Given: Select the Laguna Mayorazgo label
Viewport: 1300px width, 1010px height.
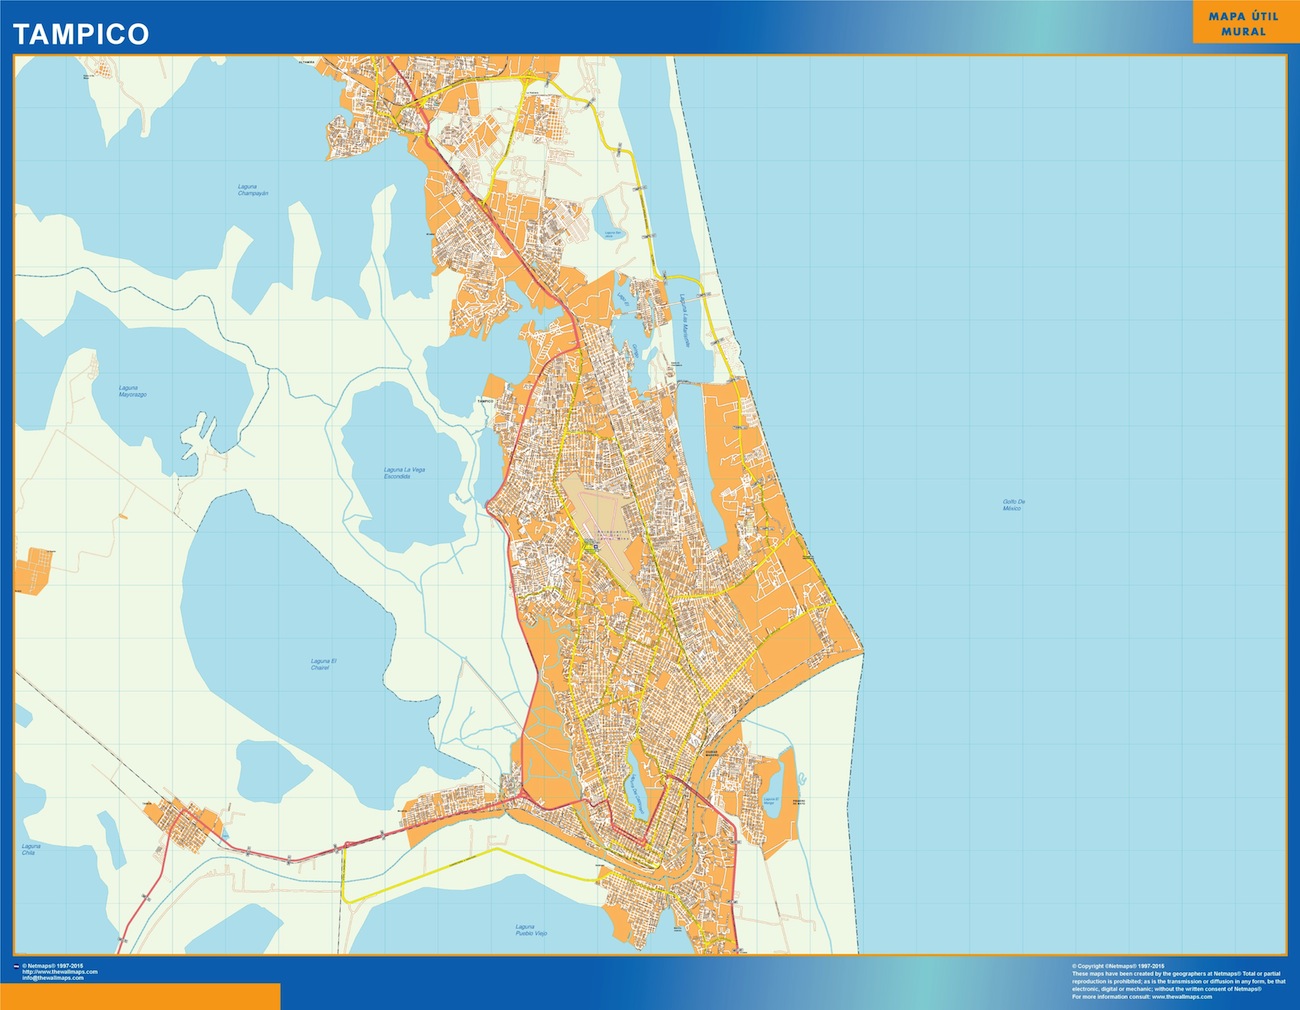Looking at the screenshot, I should coord(133,391).
